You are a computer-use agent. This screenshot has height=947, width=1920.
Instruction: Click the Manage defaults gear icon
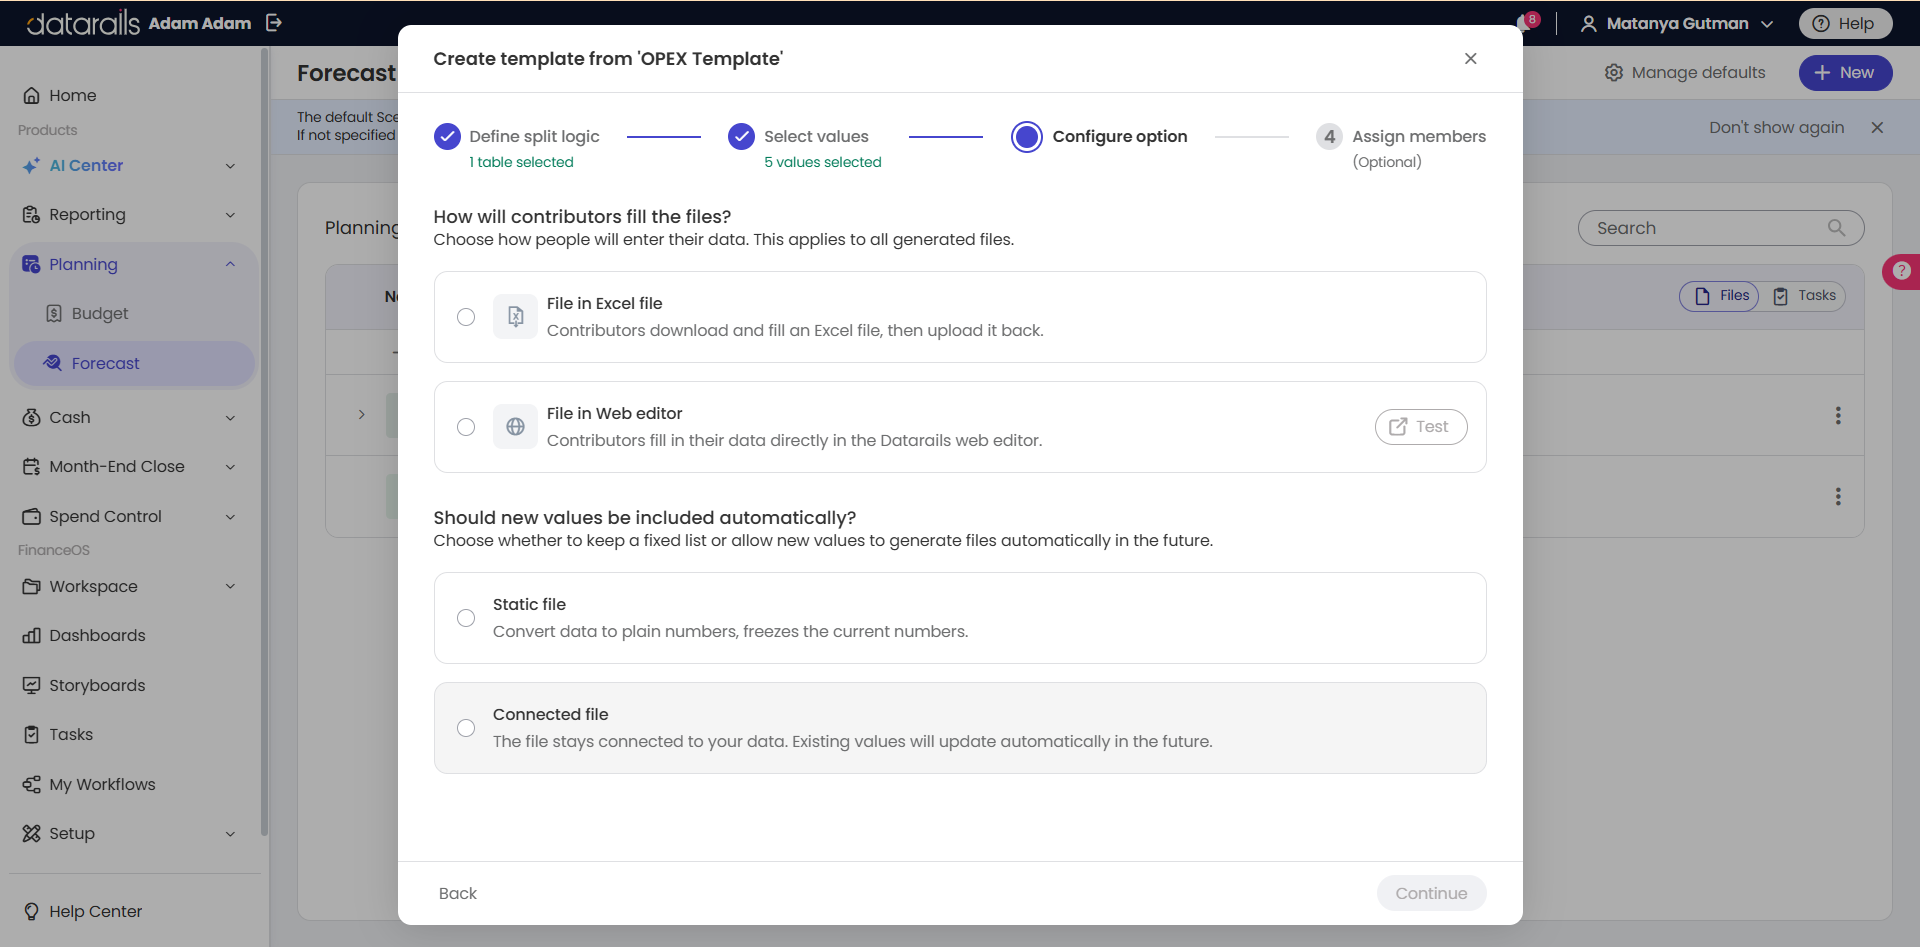pos(1613,73)
